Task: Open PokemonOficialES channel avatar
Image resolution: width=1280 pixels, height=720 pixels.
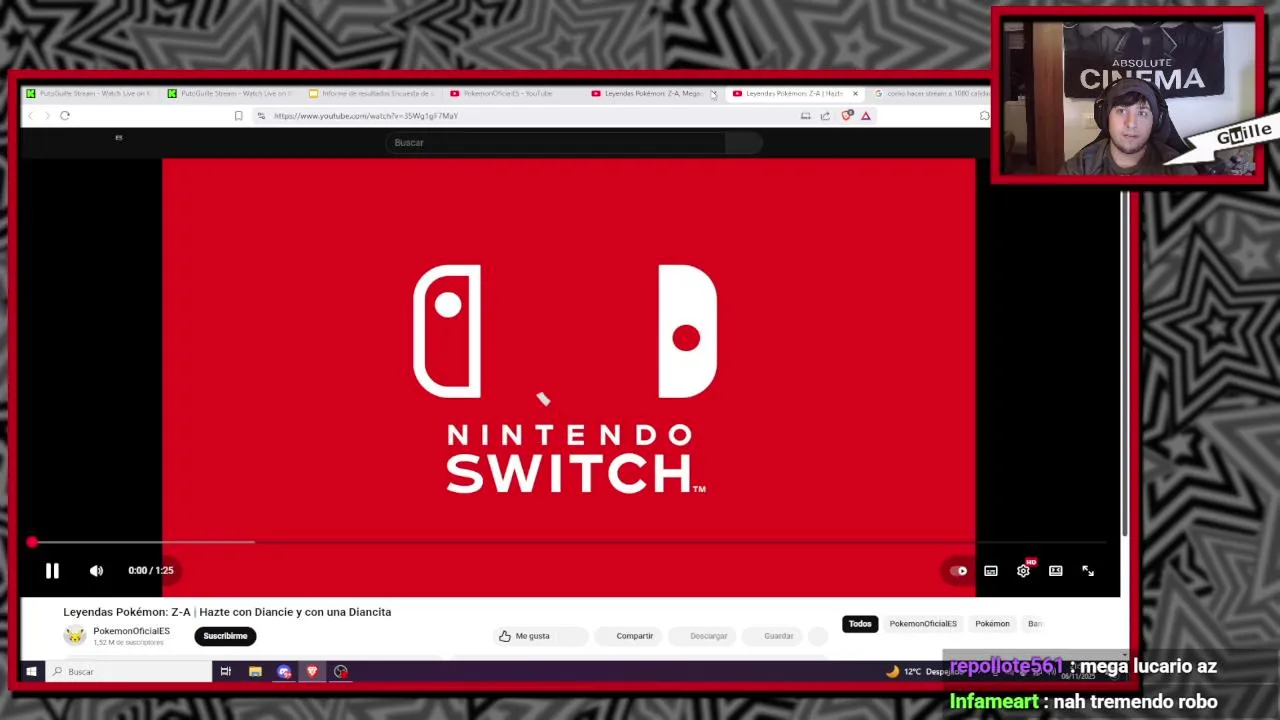Action: tap(75, 636)
